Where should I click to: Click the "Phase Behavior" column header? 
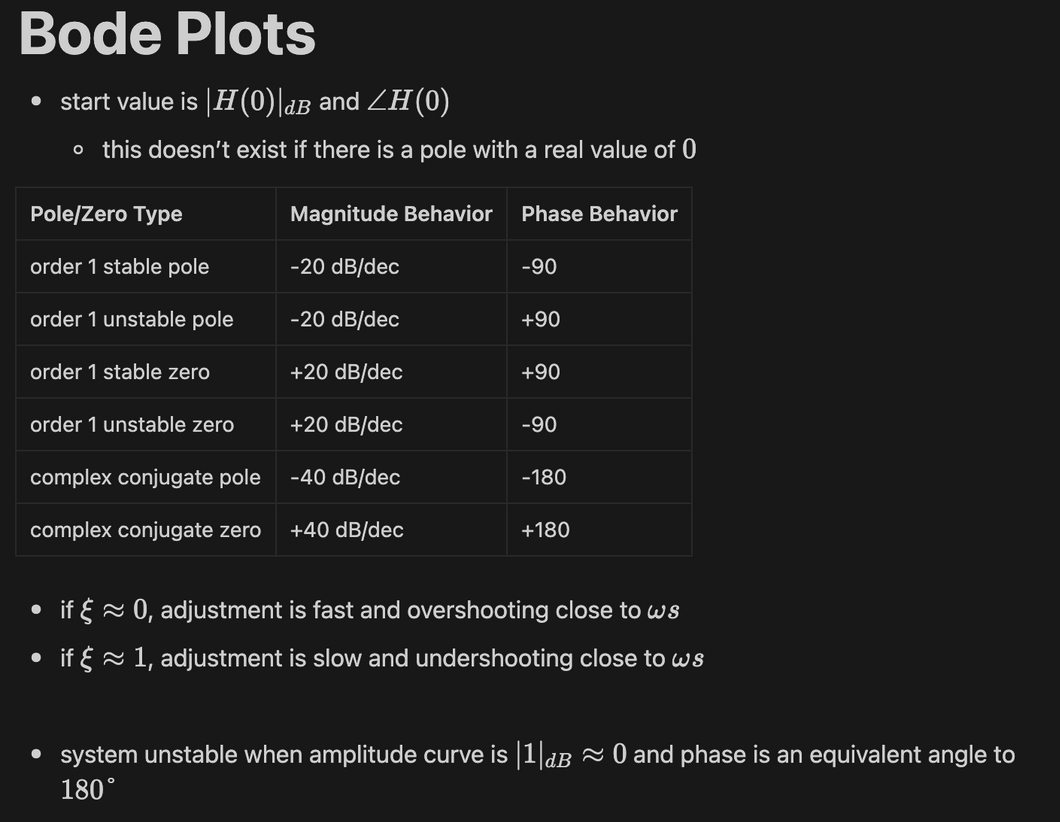point(599,214)
